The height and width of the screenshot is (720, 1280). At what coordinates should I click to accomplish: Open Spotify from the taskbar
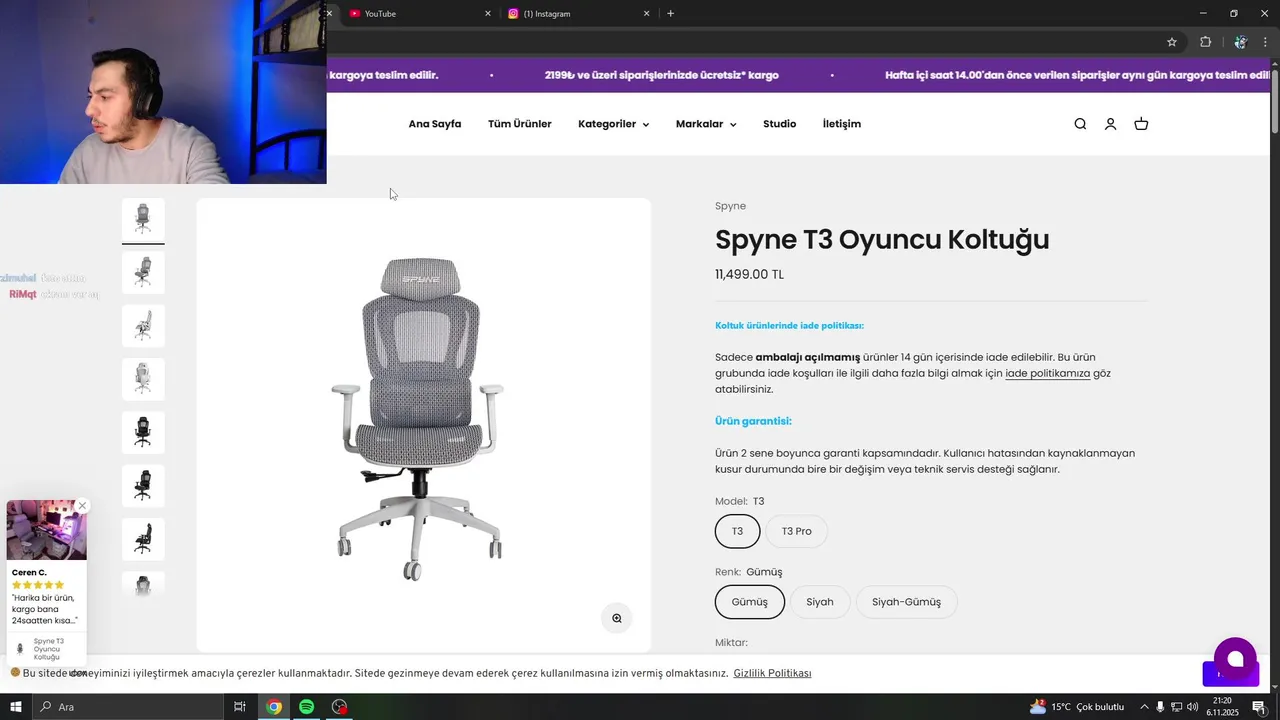click(307, 707)
